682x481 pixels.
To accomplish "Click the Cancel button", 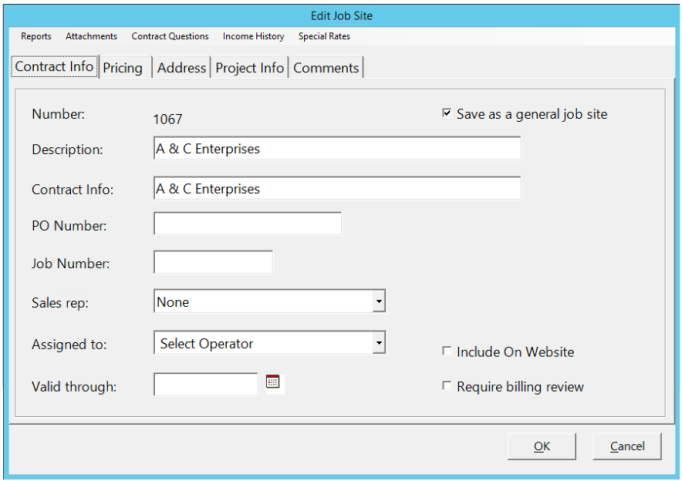I will click(627, 446).
